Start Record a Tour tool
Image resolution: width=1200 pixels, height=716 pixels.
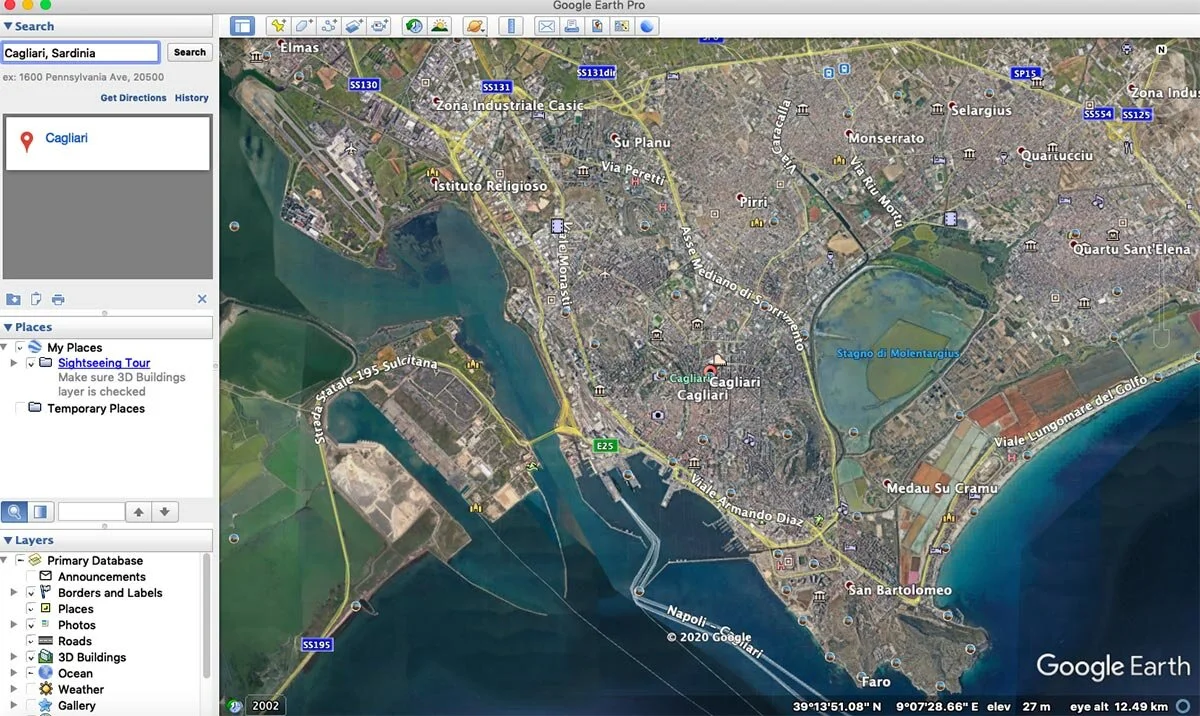[x=379, y=26]
